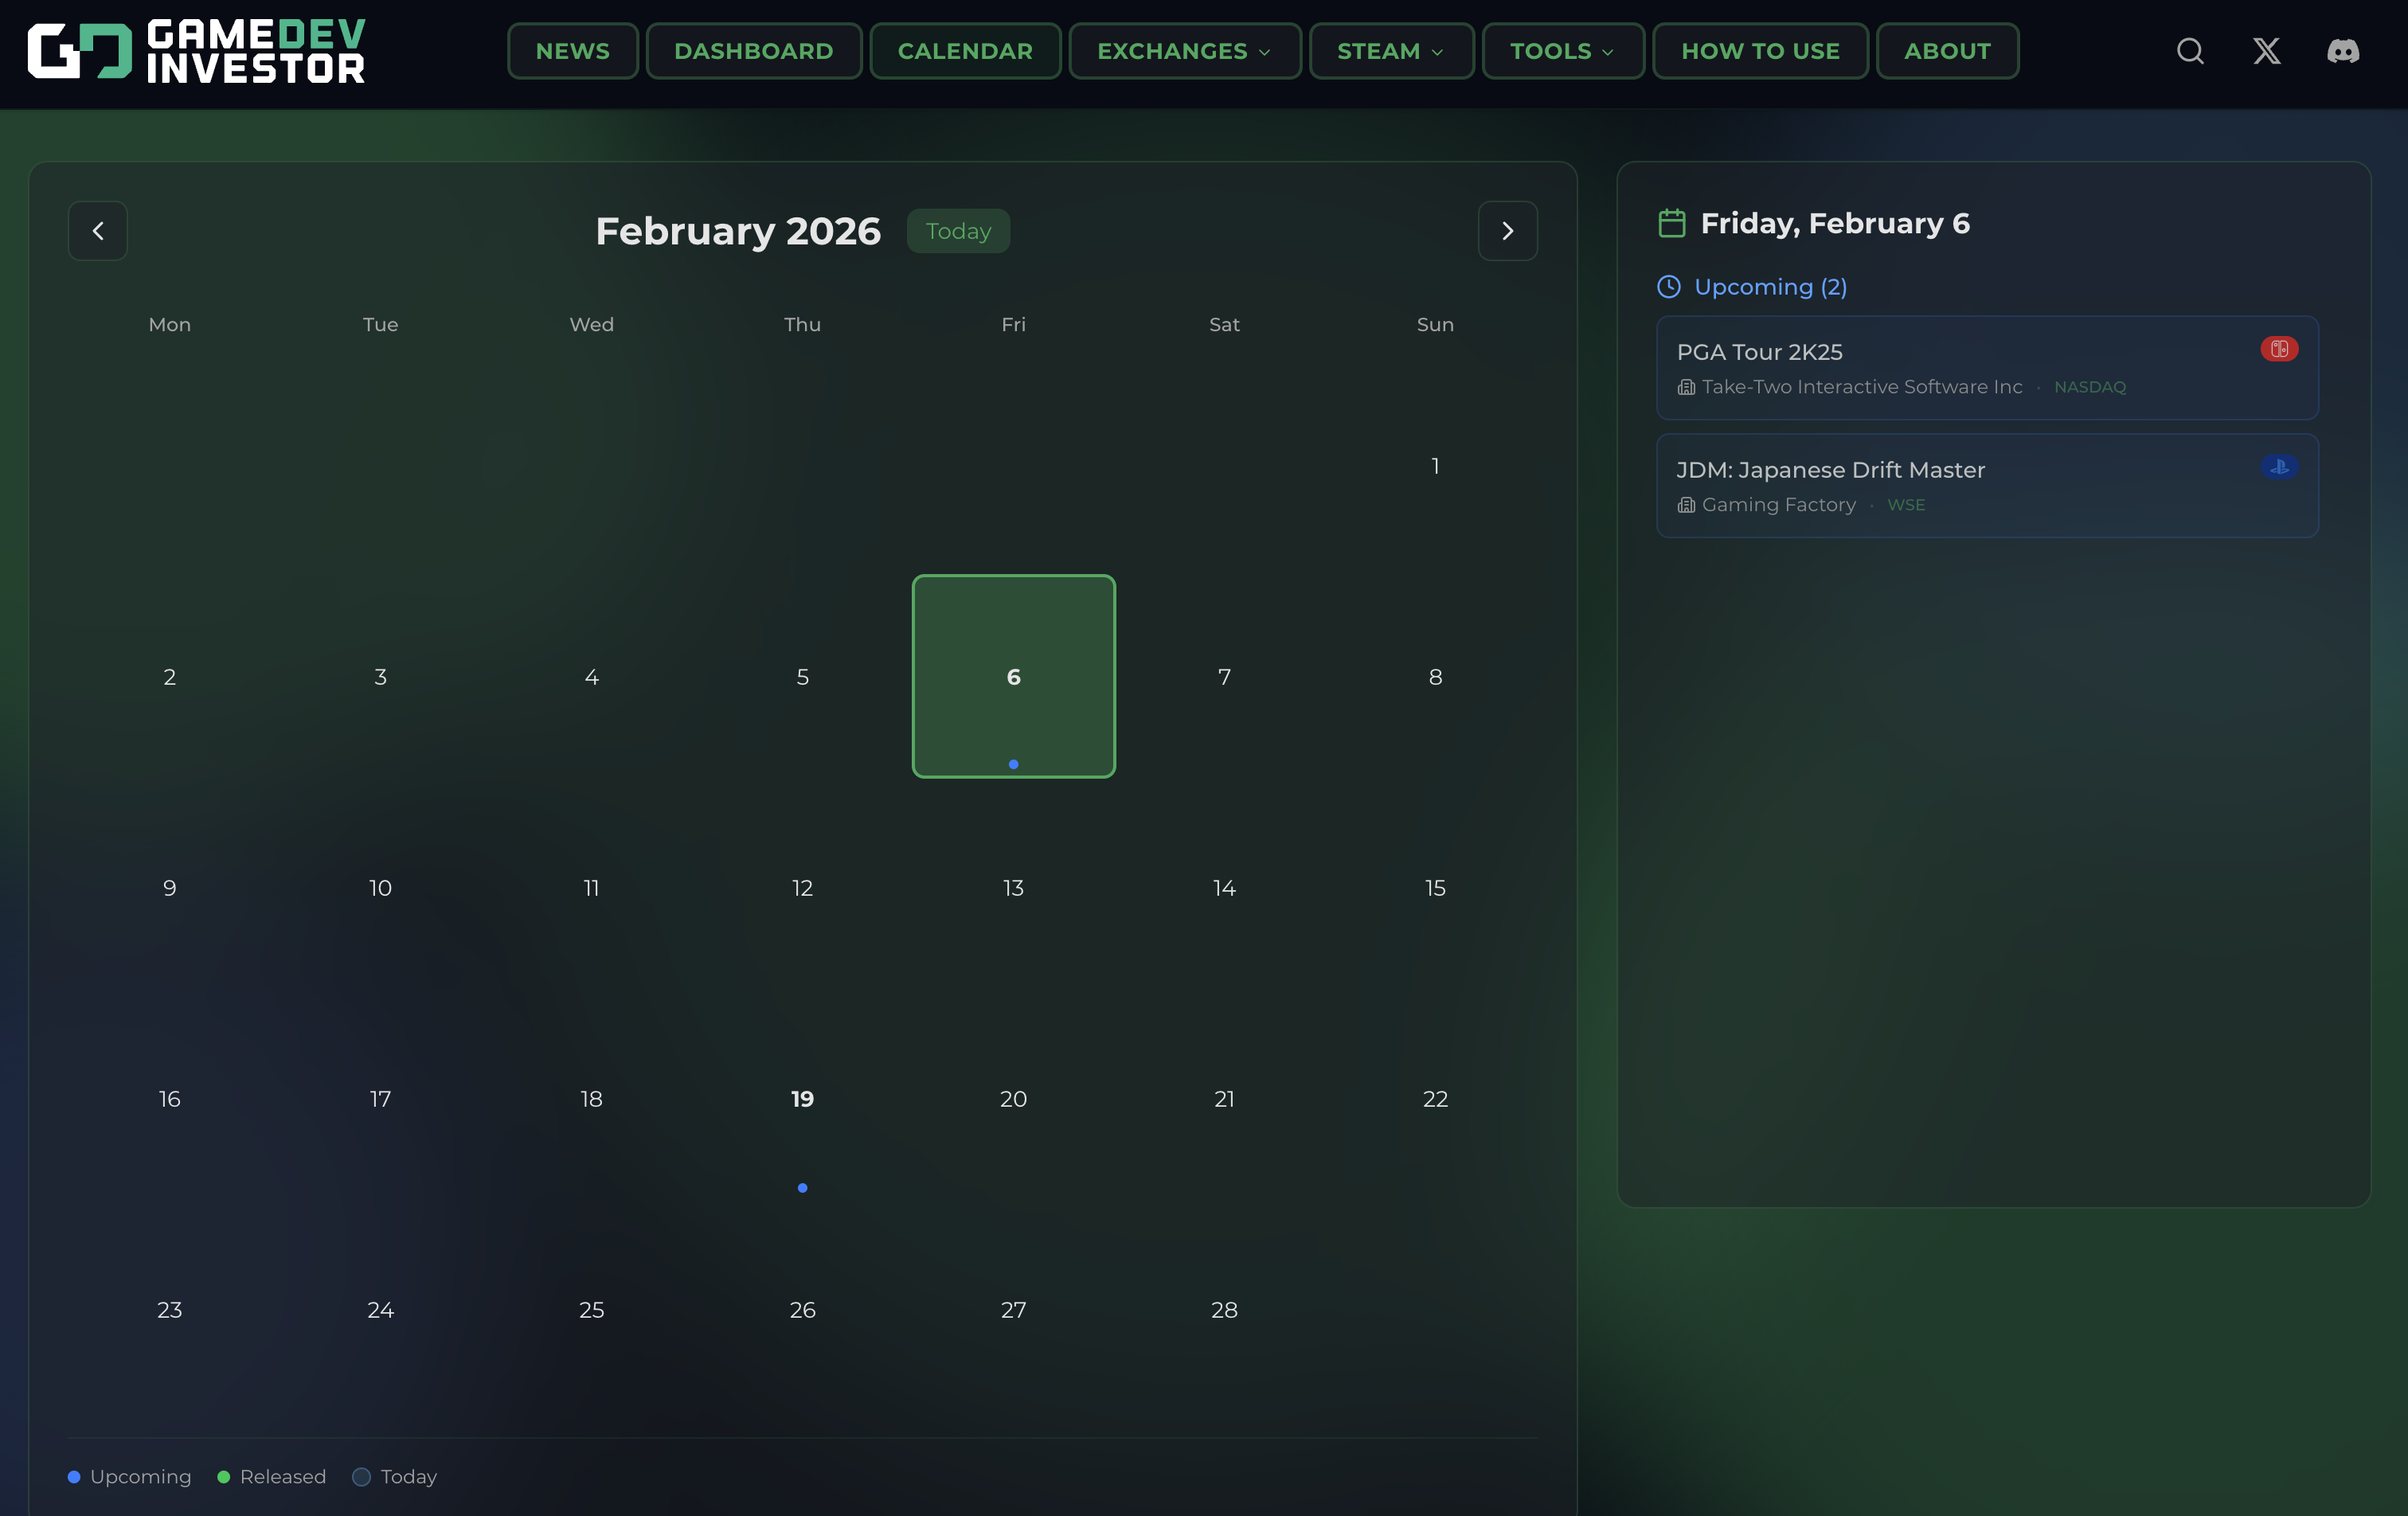Click Nintendo Switch badge on PGA Tour 2K25

click(2279, 349)
